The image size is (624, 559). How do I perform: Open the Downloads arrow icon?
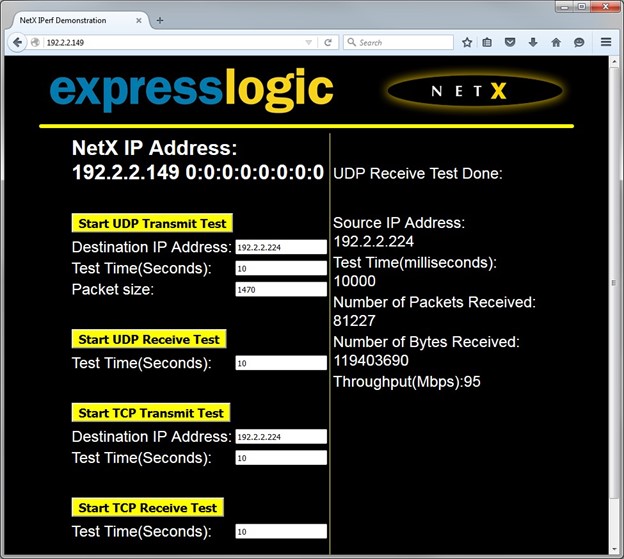coord(533,42)
